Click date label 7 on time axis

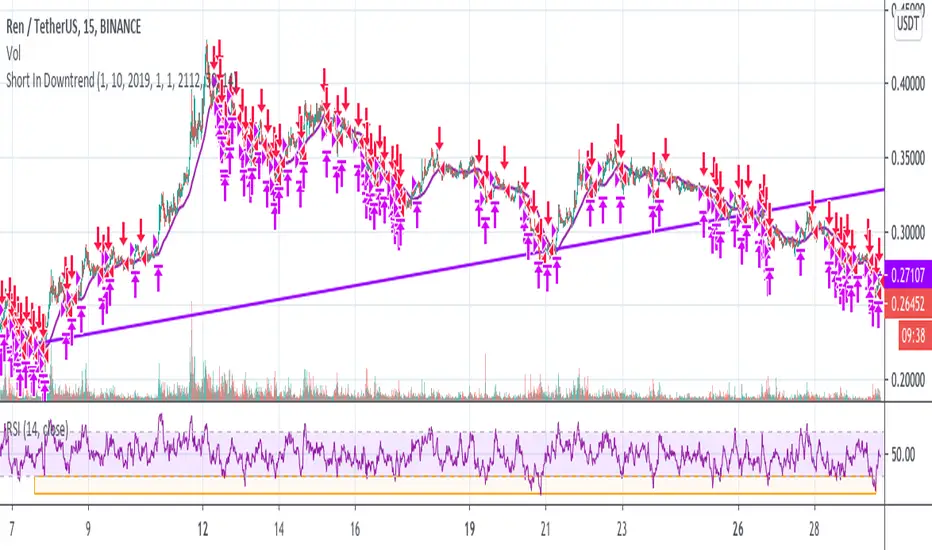pyautogui.click(x=11, y=529)
